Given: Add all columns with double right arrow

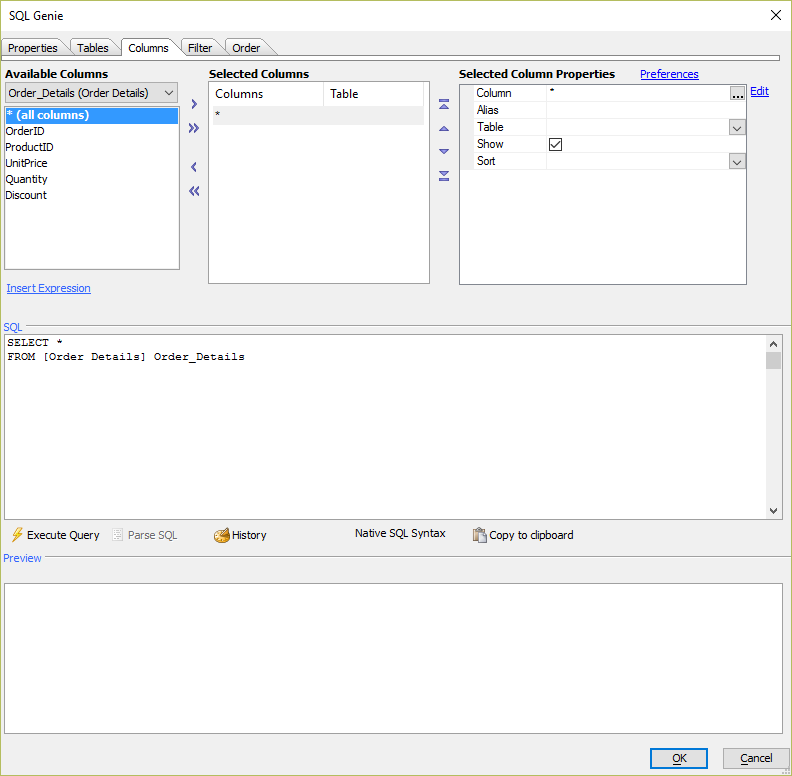Looking at the screenshot, I should pos(194,128).
